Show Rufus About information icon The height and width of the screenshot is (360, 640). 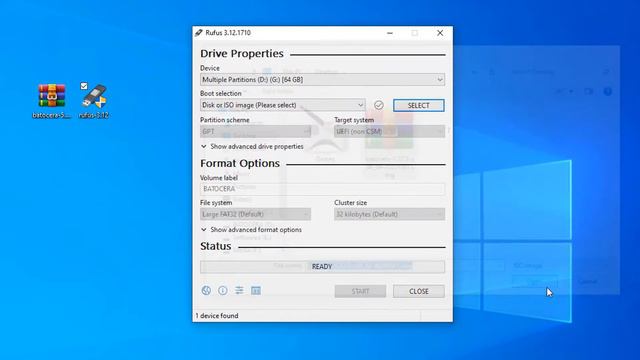pyautogui.click(x=222, y=290)
